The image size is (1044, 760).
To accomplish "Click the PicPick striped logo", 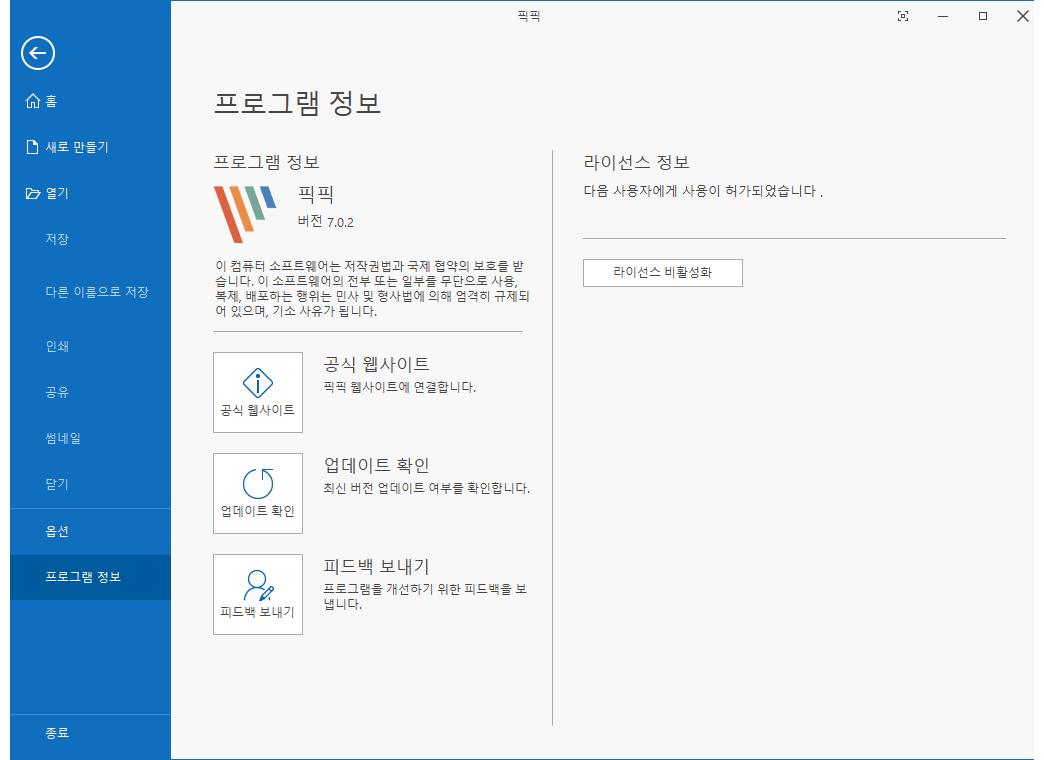I will click(244, 214).
